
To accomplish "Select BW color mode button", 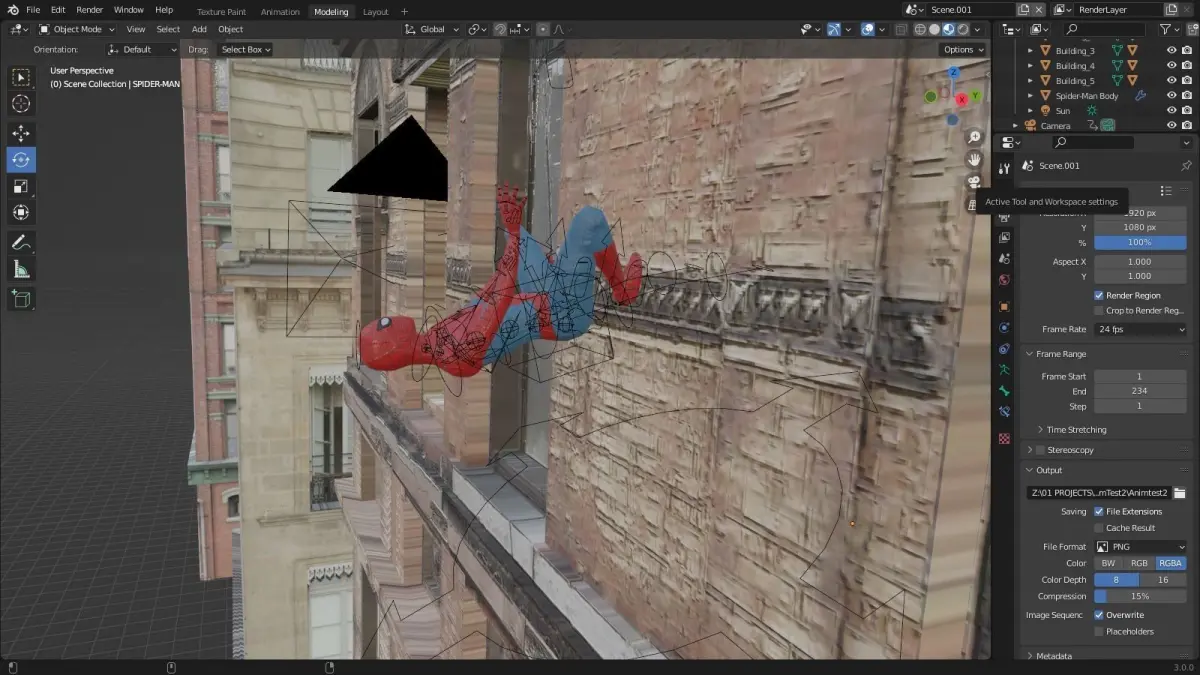I will tap(1109, 563).
